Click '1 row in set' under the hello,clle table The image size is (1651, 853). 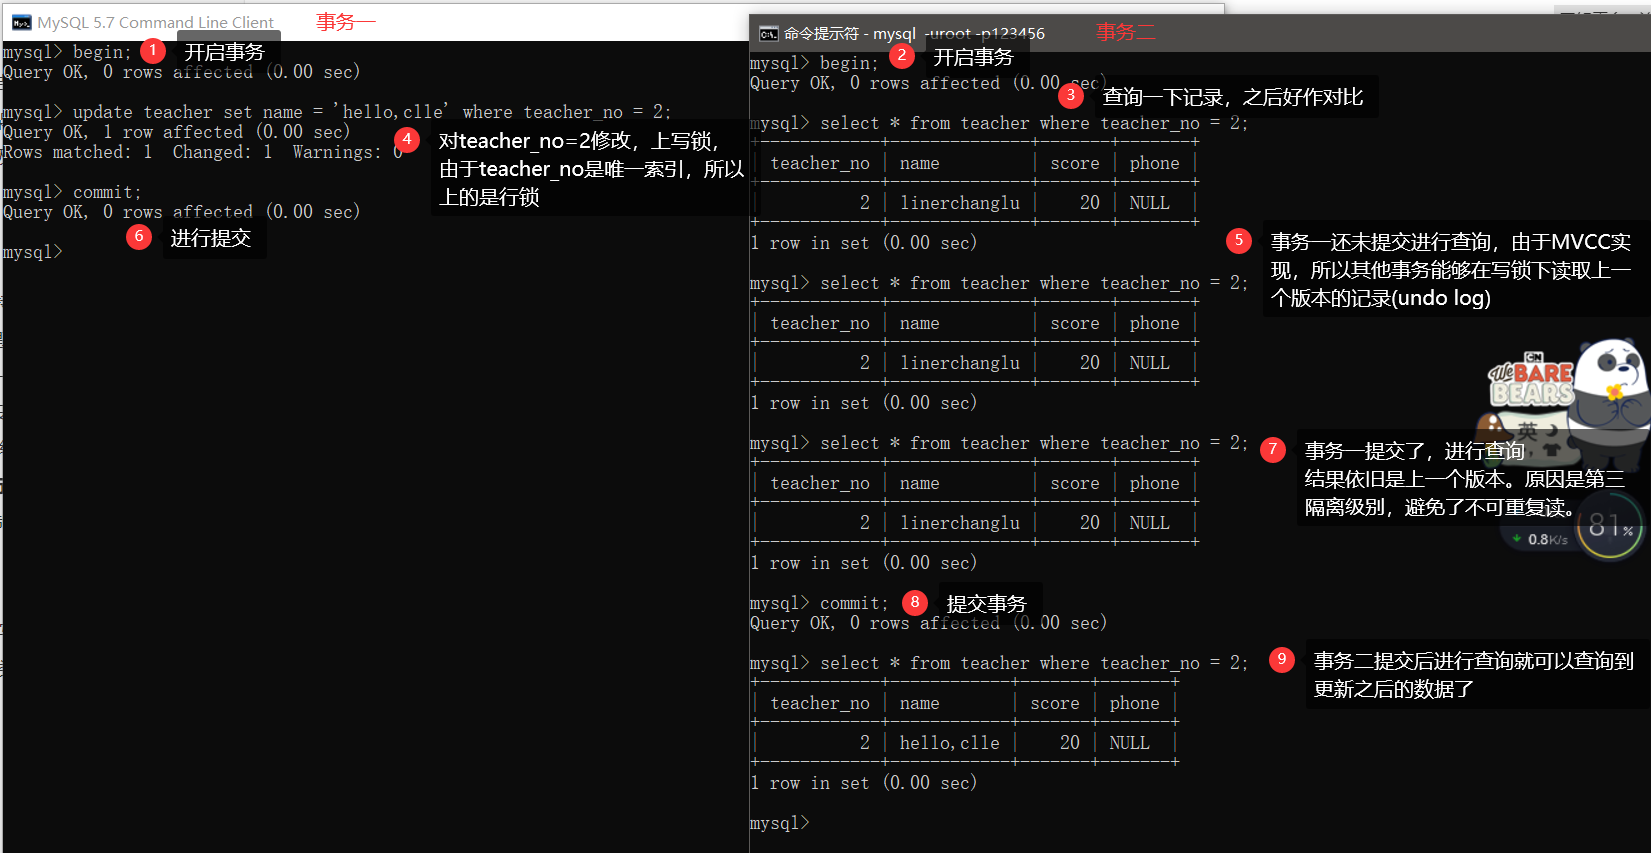[863, 783]
